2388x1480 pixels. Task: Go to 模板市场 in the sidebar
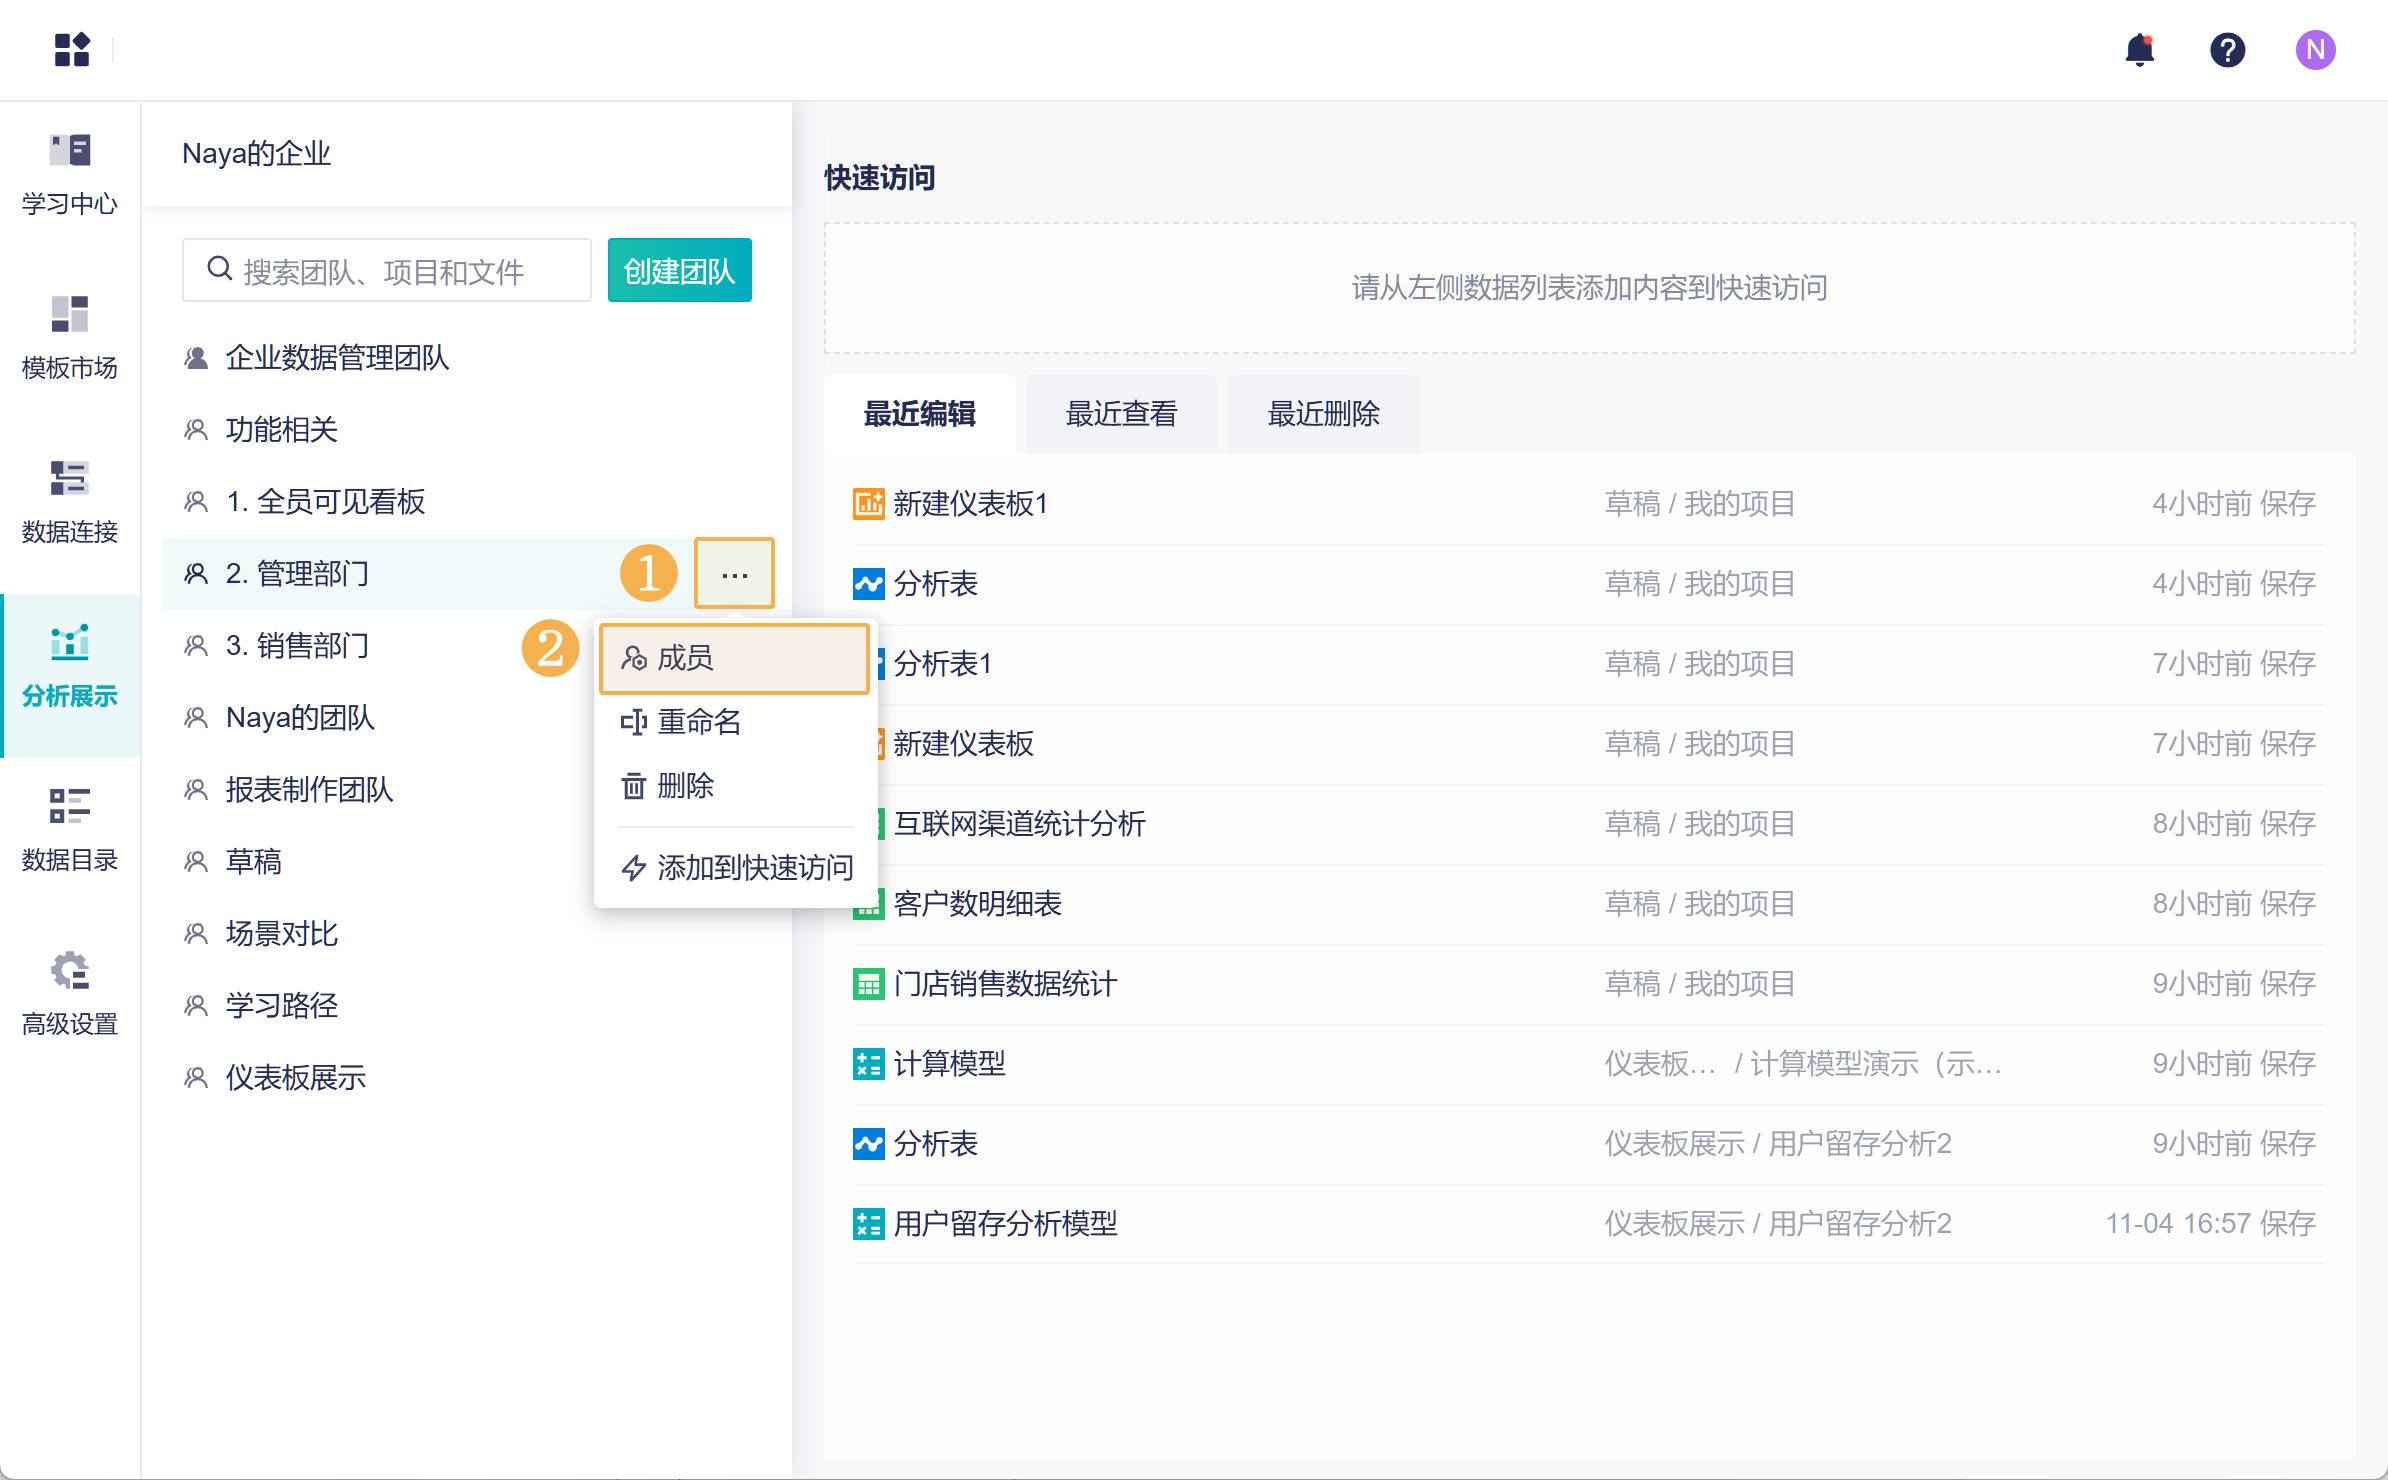70,339
